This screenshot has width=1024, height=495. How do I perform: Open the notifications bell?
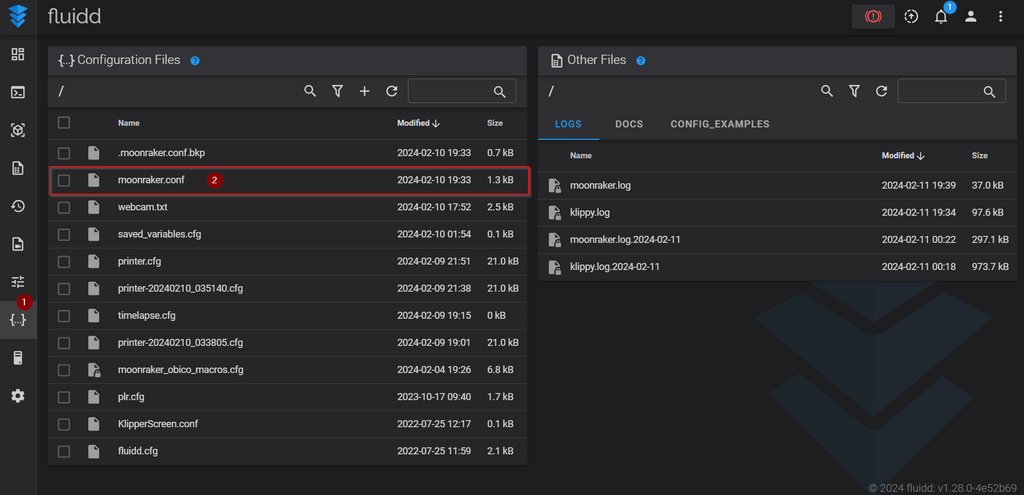[941, 17]
